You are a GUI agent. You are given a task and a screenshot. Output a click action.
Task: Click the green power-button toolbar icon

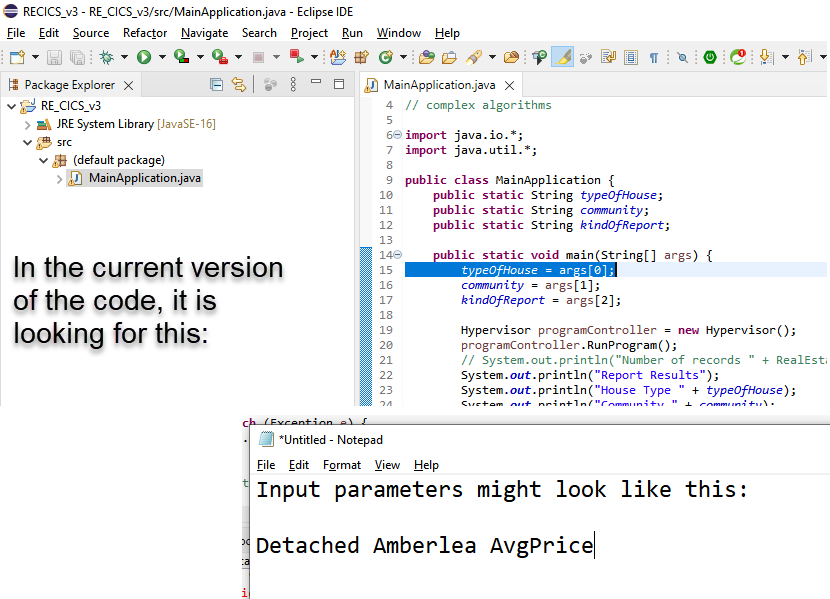(x=710, y=58)
